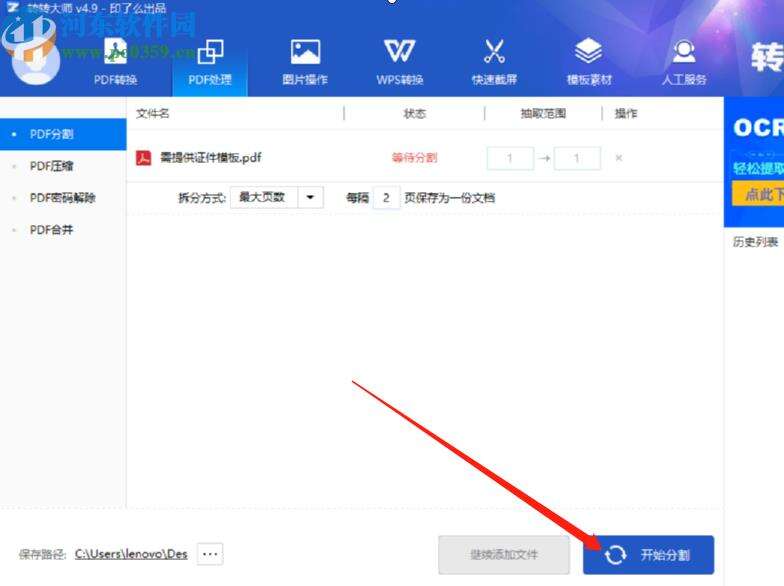Switch to WPS转换 conversion
The width and height of the screenshot is (784, 586).
coord(400,61)
